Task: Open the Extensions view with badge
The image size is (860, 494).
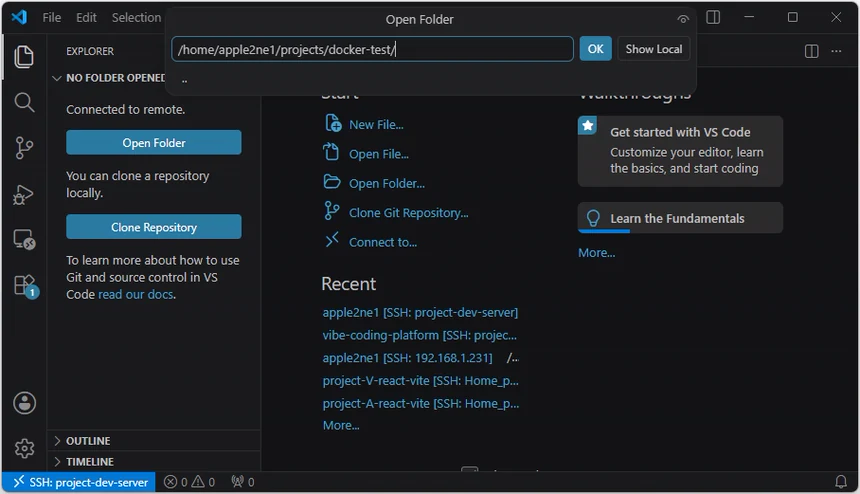Action: [x=25, y=286]
